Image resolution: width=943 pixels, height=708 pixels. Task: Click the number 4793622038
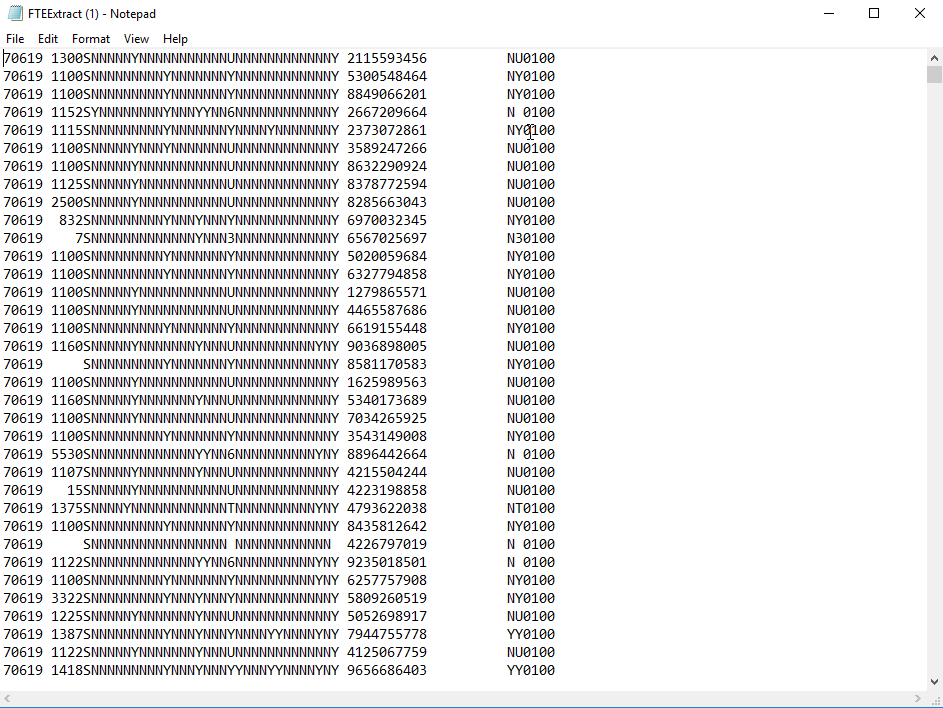point(387,508)
